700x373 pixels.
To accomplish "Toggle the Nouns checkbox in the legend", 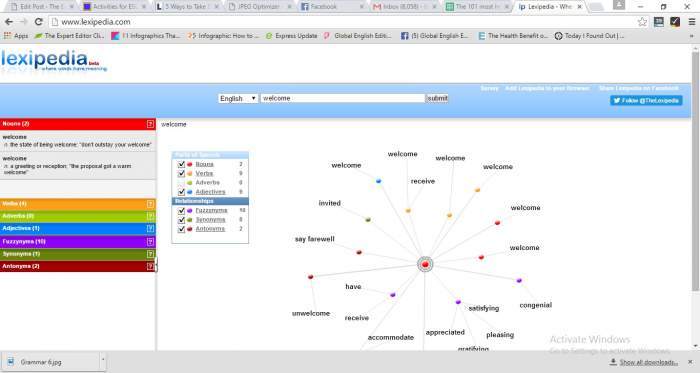I will [181, 164].
